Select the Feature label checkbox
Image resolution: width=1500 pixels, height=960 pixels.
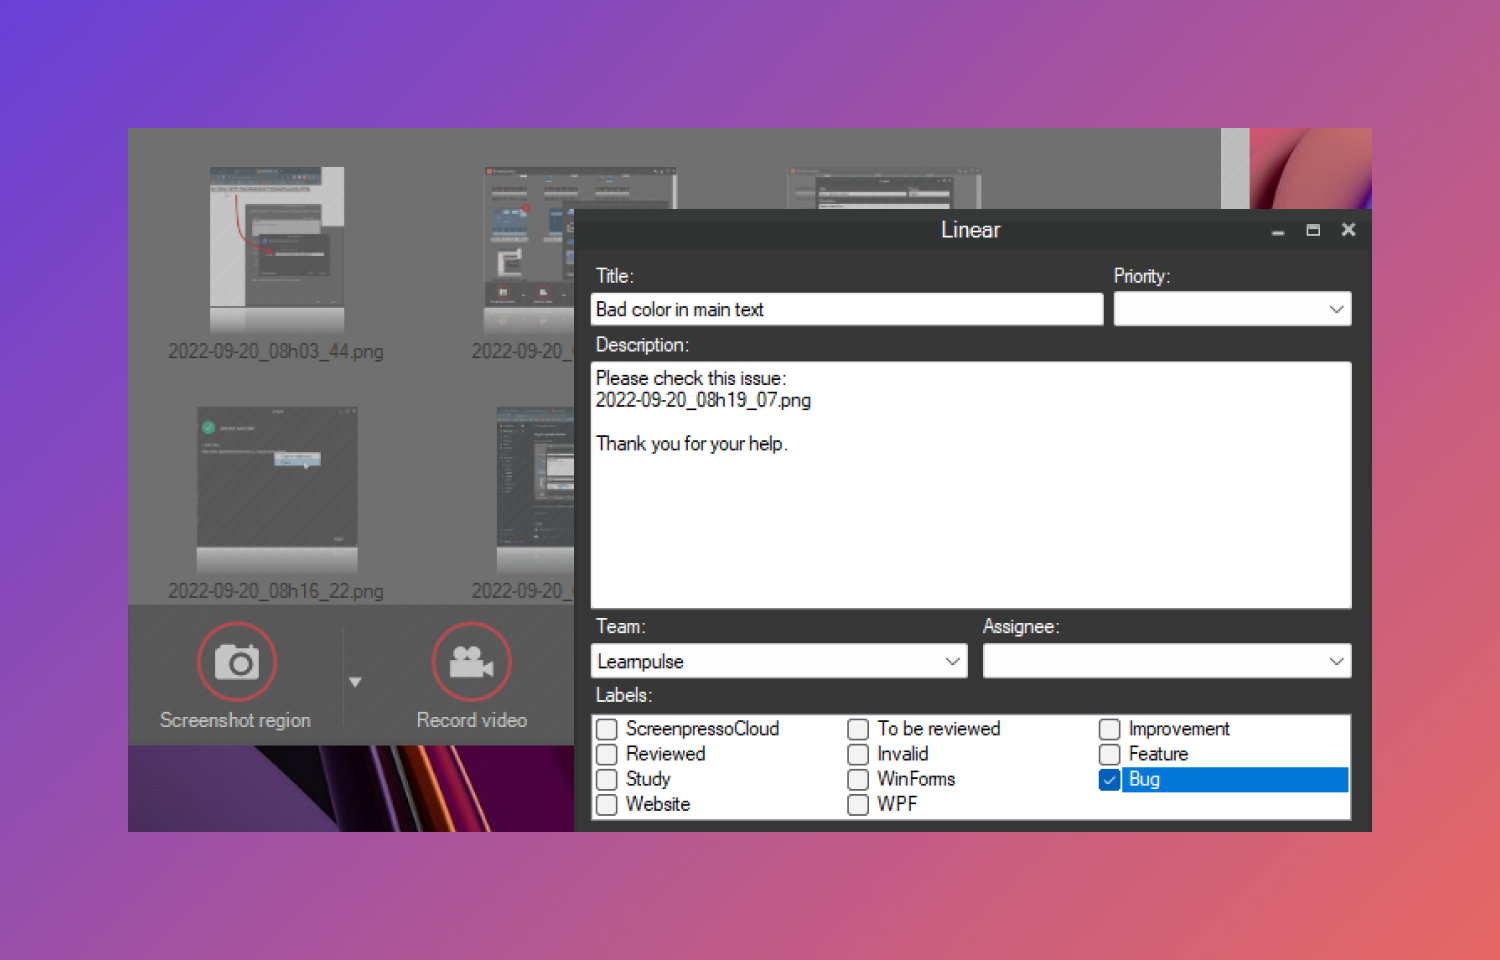click(1109, 754)
